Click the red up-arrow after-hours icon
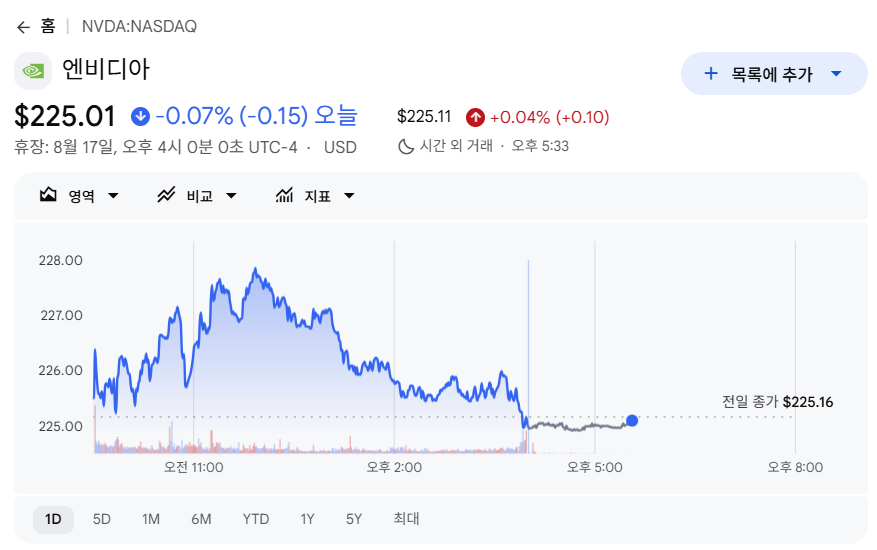Screen dimensions: 877x550 [x=475, y=117]
